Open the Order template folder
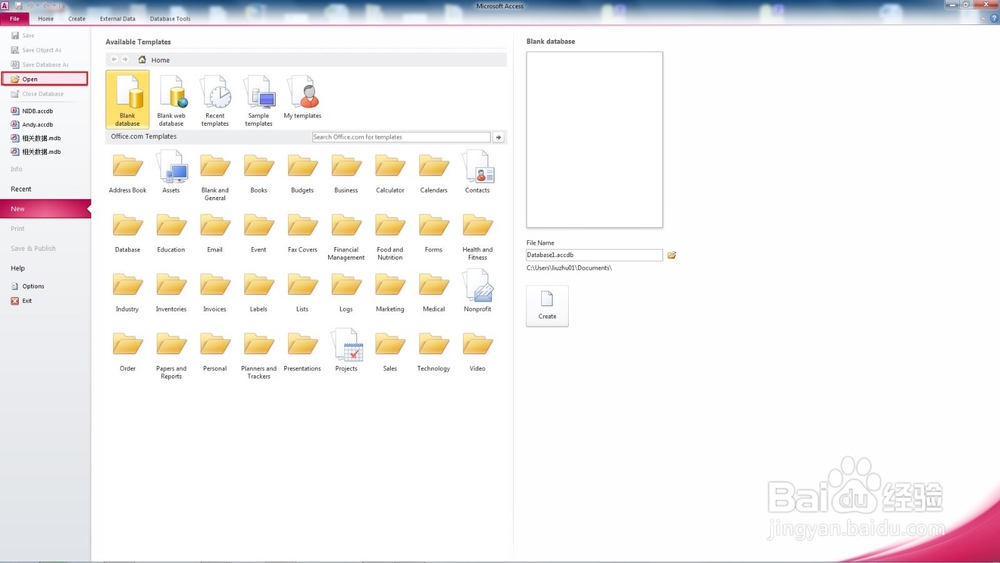 tap(128, 351)
